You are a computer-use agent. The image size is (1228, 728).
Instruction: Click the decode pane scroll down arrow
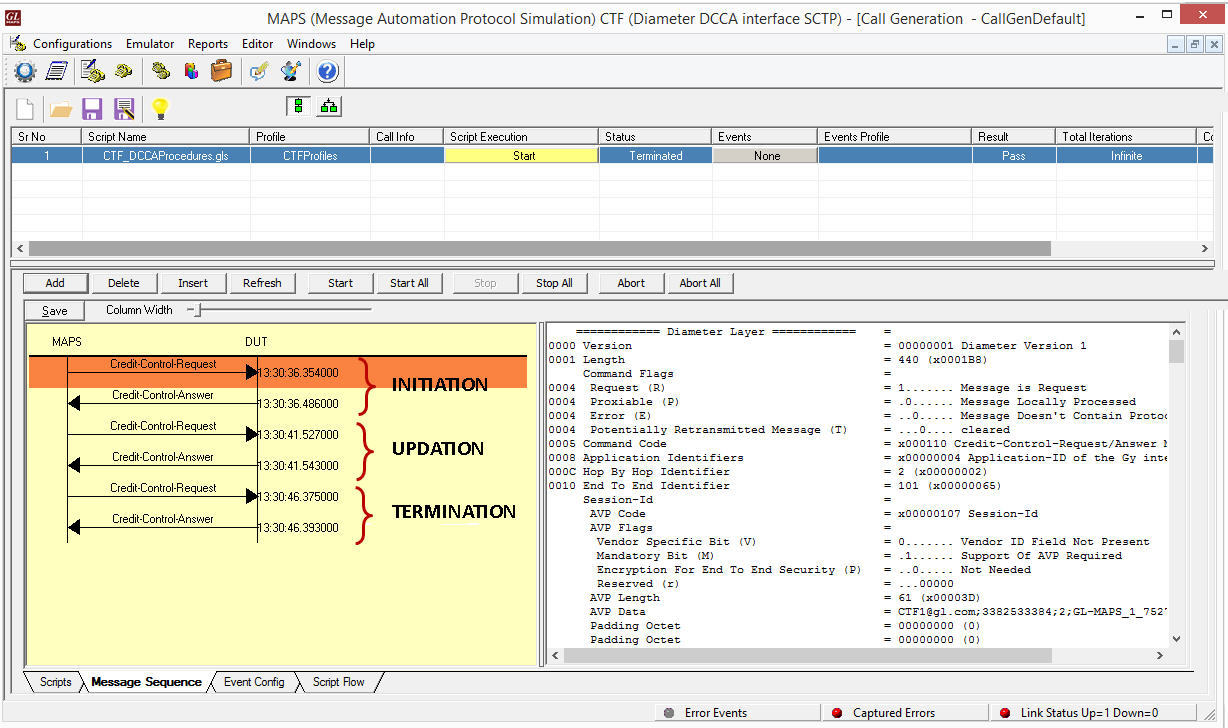(x=1176, y=639)
